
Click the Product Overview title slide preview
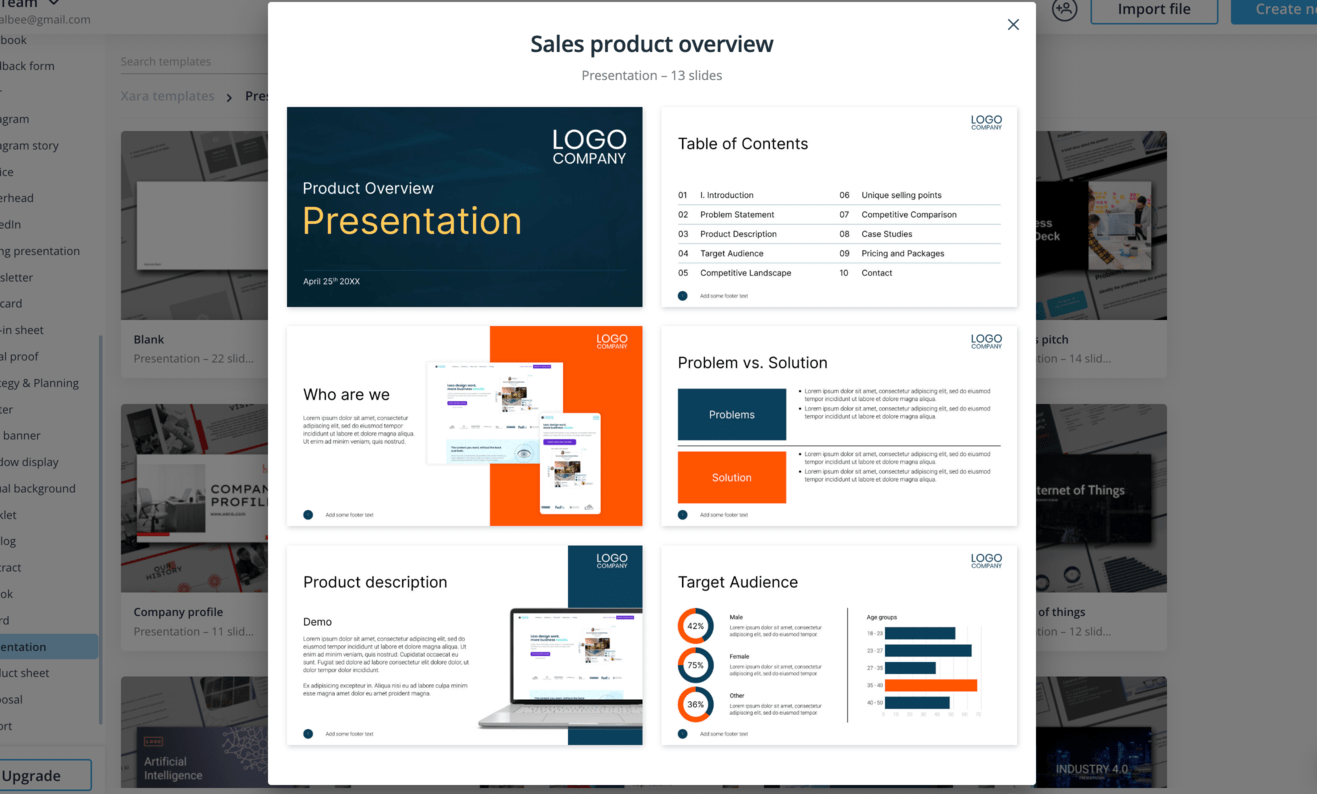pos(464,206)
